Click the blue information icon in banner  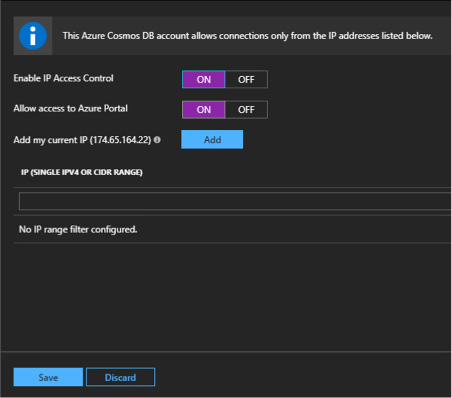pos(33,36)
